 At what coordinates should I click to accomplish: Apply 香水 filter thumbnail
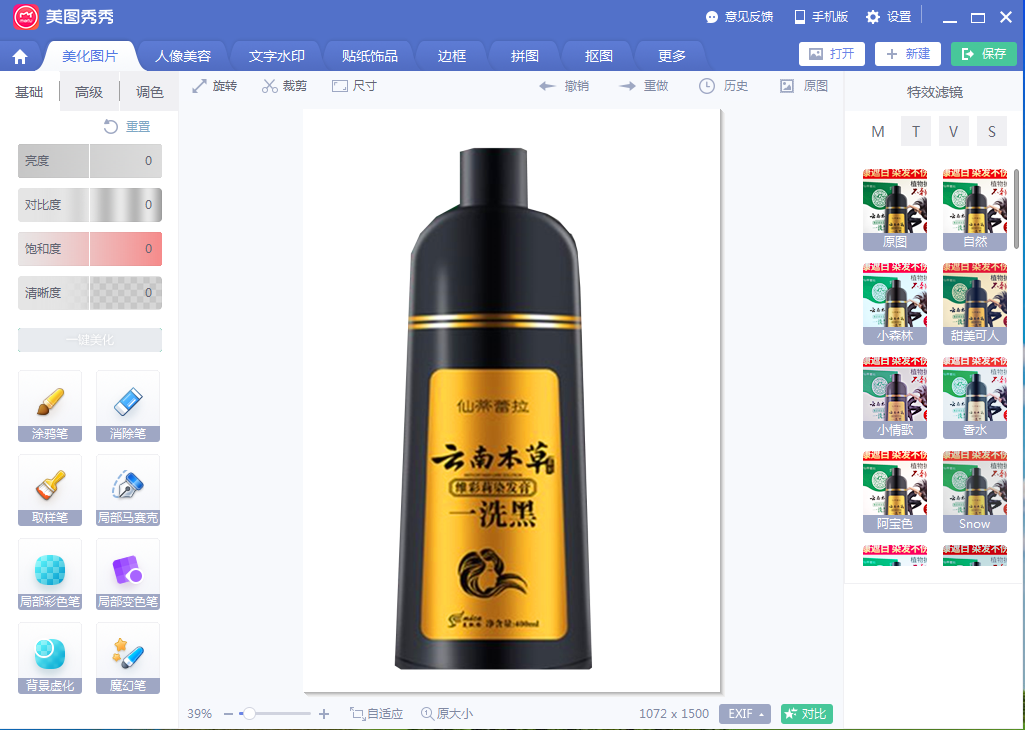pos(975,397)
